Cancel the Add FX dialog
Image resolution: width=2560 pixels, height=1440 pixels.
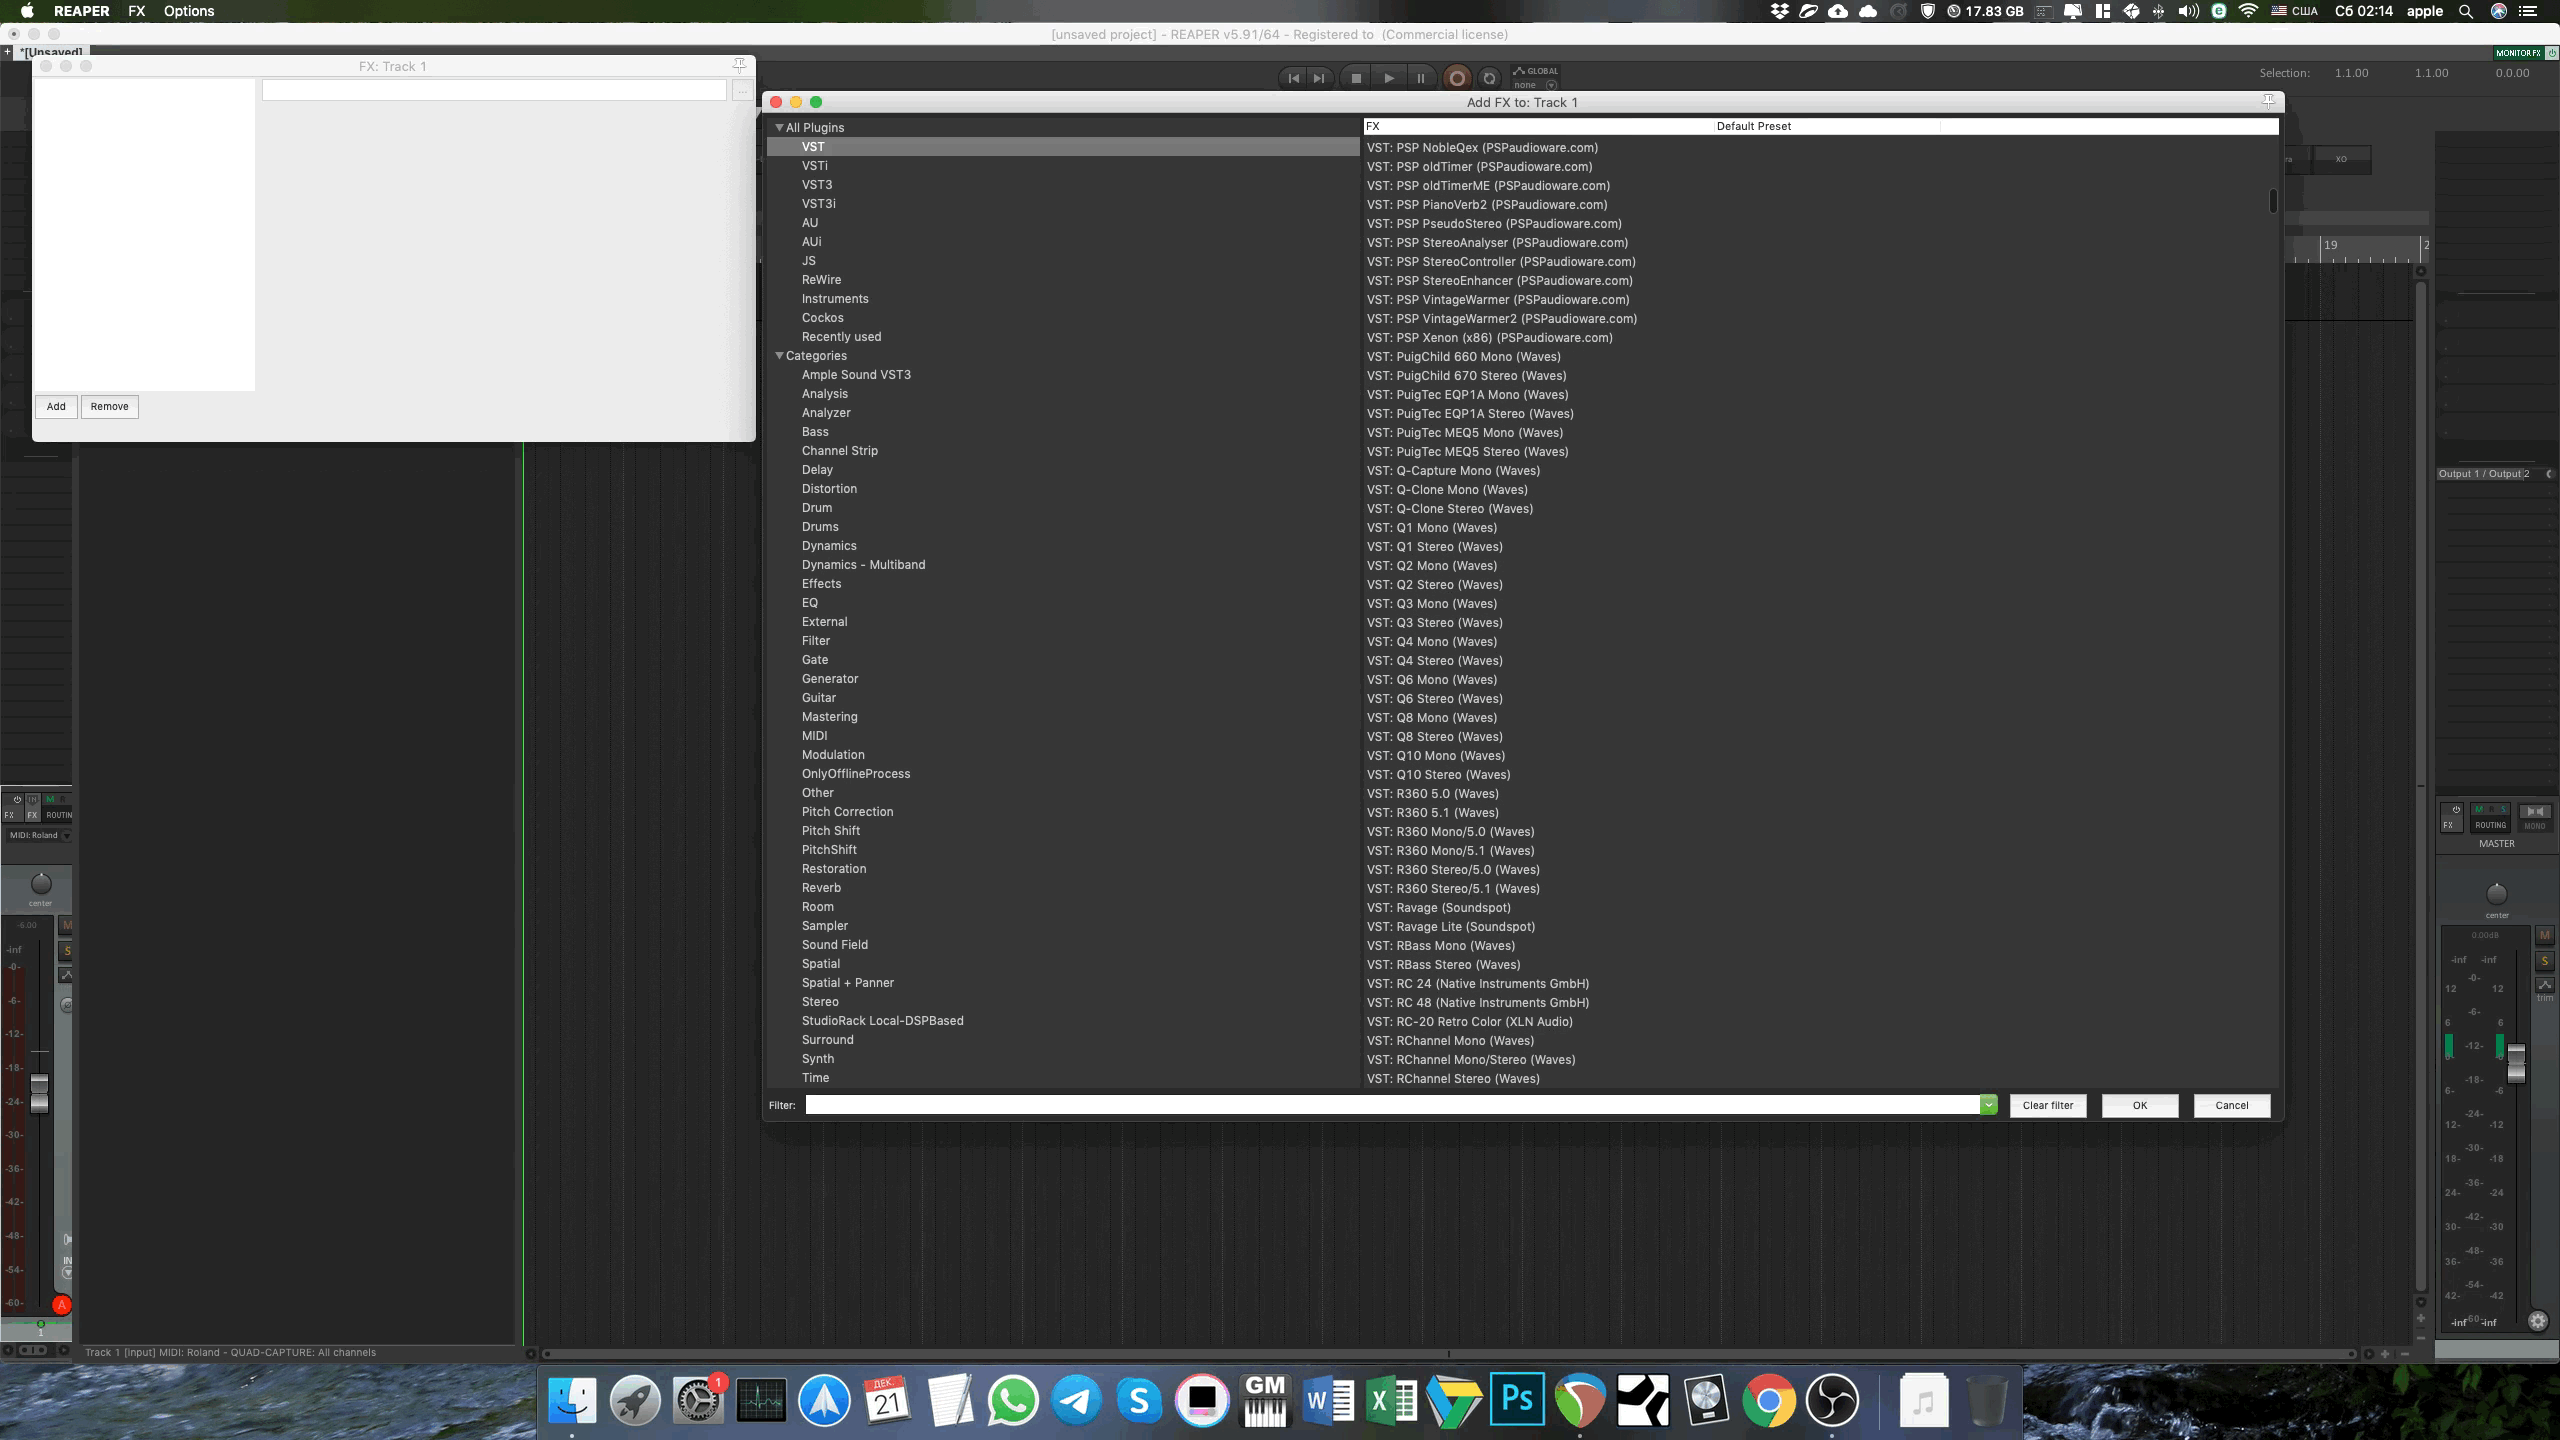tap(2231, 1105)
